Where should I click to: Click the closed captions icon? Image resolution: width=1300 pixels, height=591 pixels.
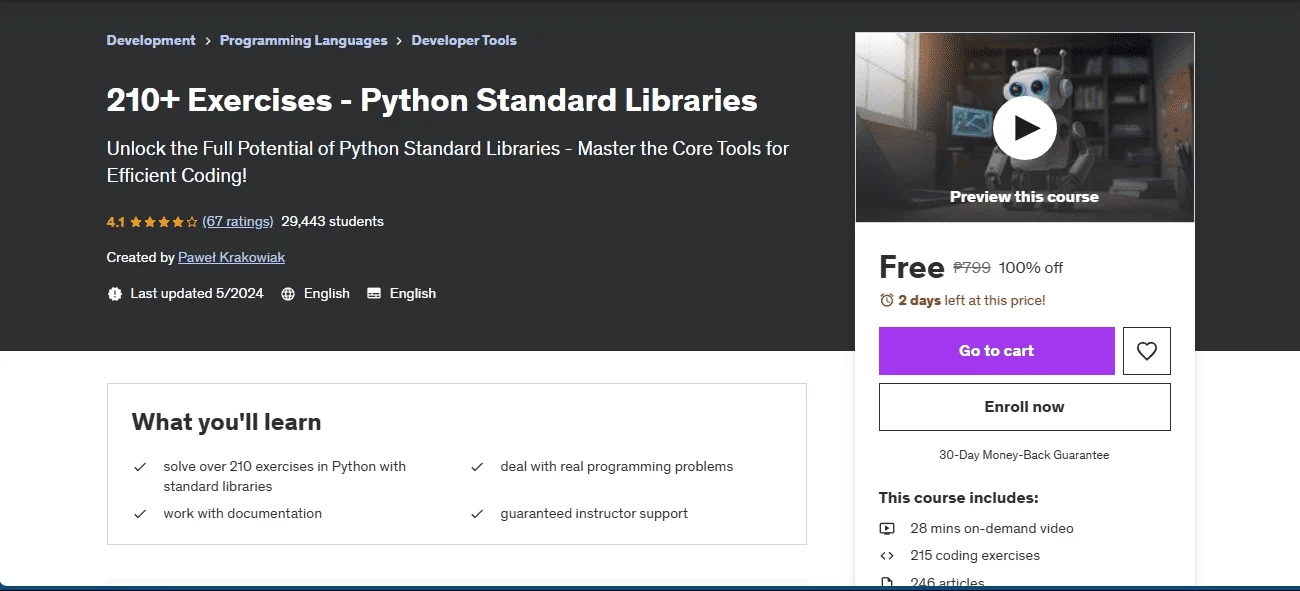pyautogui.click(x=374, y=294)
